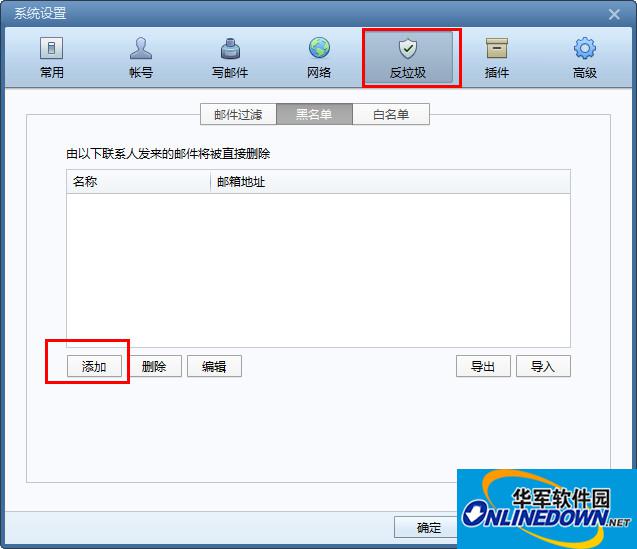Click the 导出 export button

pyautogui.click(x=483, y=367)
